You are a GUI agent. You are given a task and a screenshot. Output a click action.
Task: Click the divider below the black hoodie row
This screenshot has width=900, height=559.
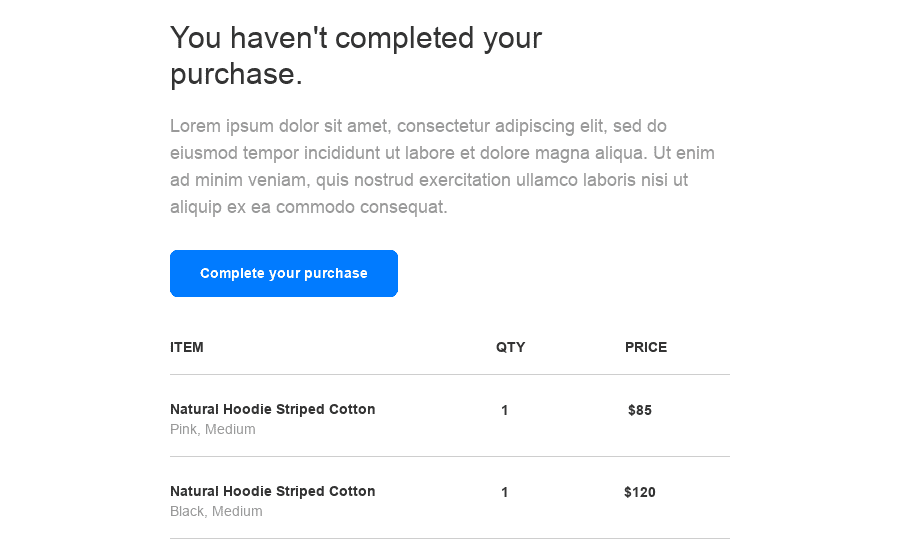[x=450, y=539]
